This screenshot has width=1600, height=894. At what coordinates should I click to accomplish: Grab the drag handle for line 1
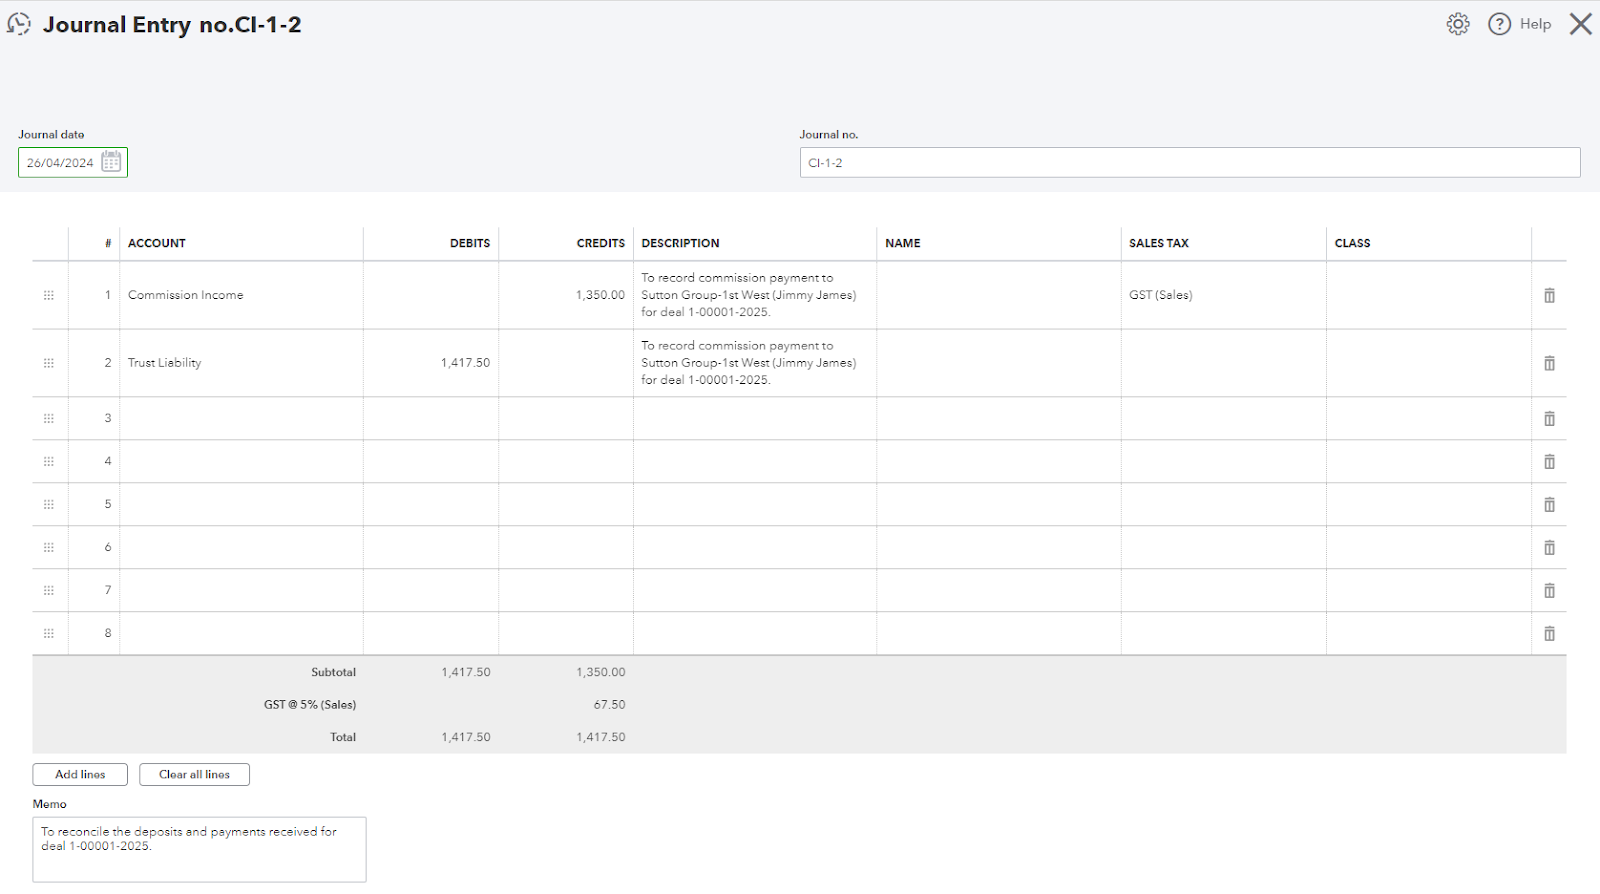[48, 295]
